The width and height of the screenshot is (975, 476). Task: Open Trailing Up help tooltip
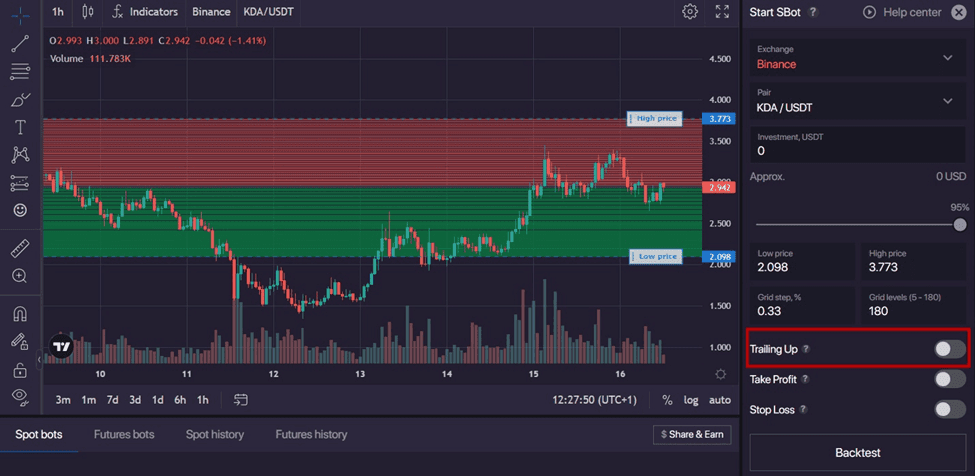806,349
